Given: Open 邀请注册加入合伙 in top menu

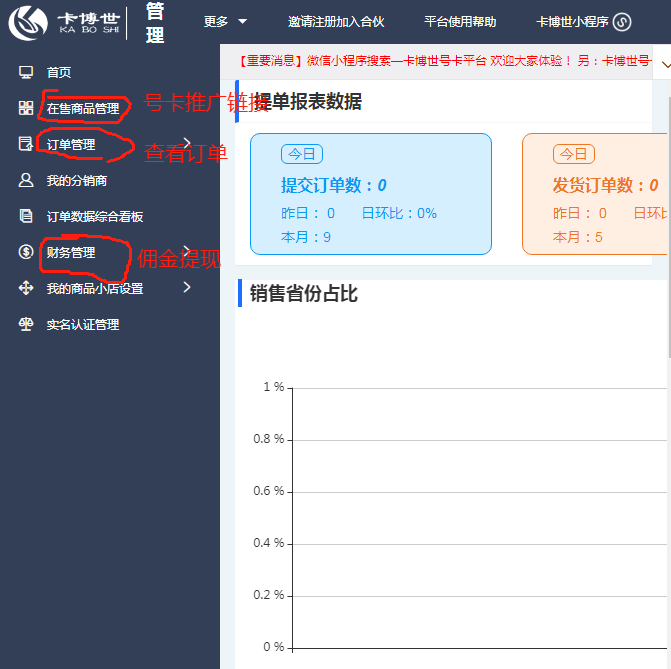Looking at the screenshot, I should 335,22.
